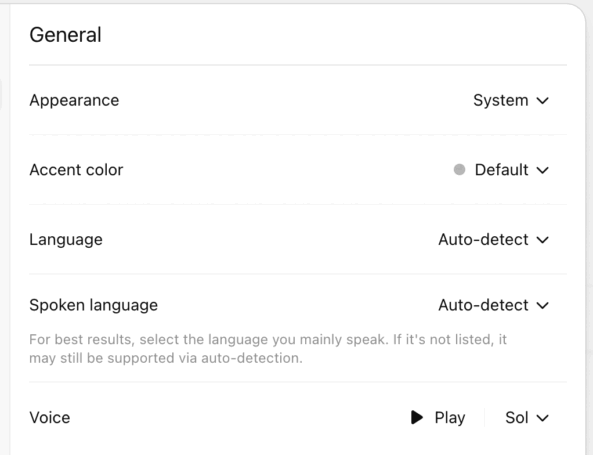
Task: Choose a different voice from Sol dropdown
Action: click(x=527, y=418)
